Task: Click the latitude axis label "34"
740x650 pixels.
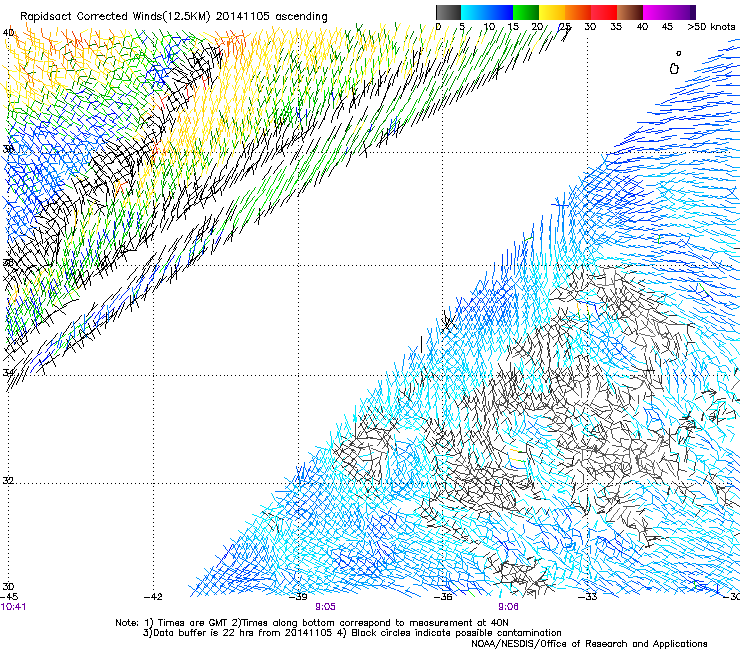Action: tap(8, 373)
